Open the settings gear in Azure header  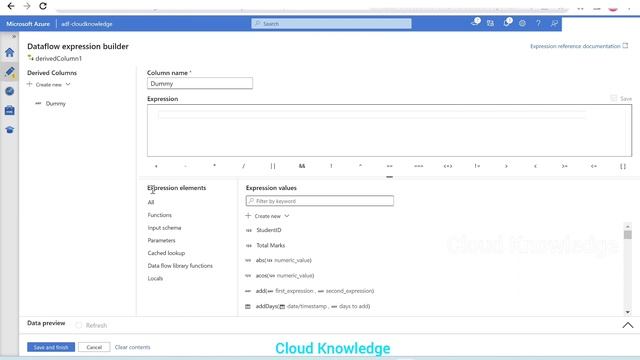pyautogui.click(x=522, y=23)
